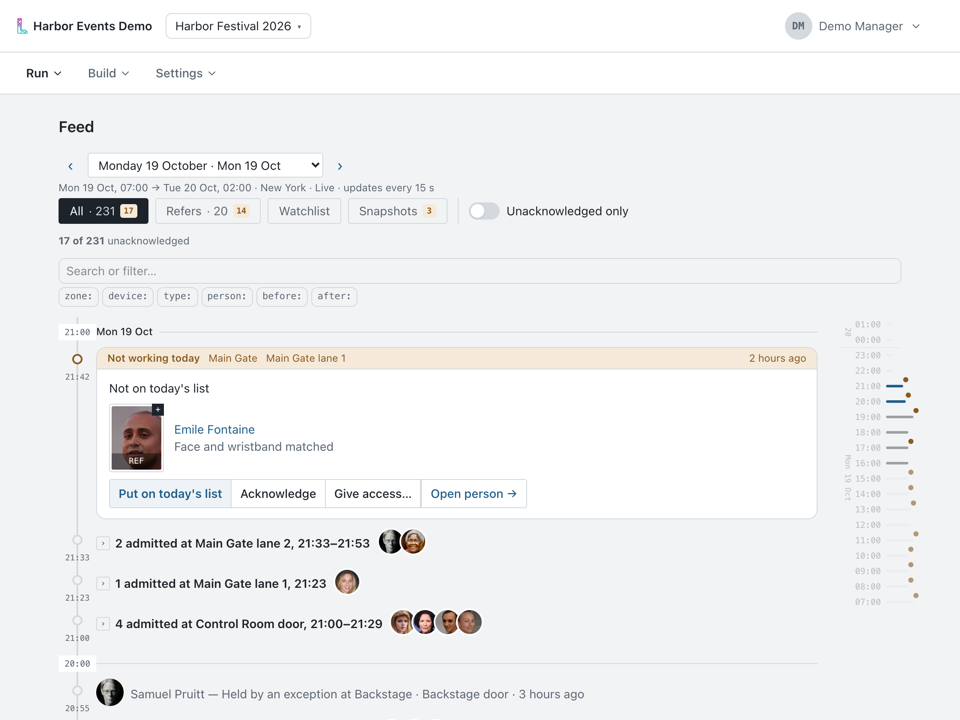Click first avatar in Main Gate lane 2 row

(390, 542)
